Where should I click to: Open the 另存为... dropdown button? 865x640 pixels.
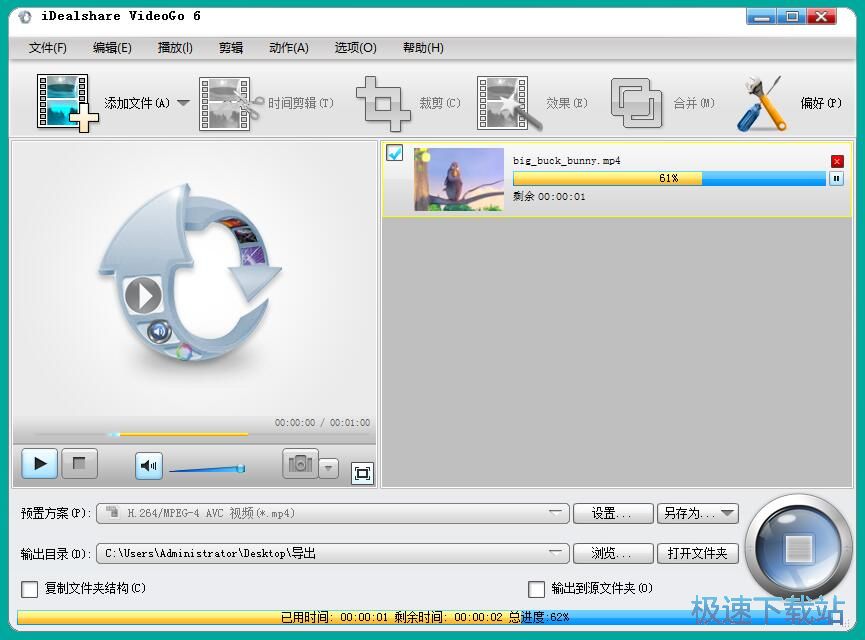point(697,513)
